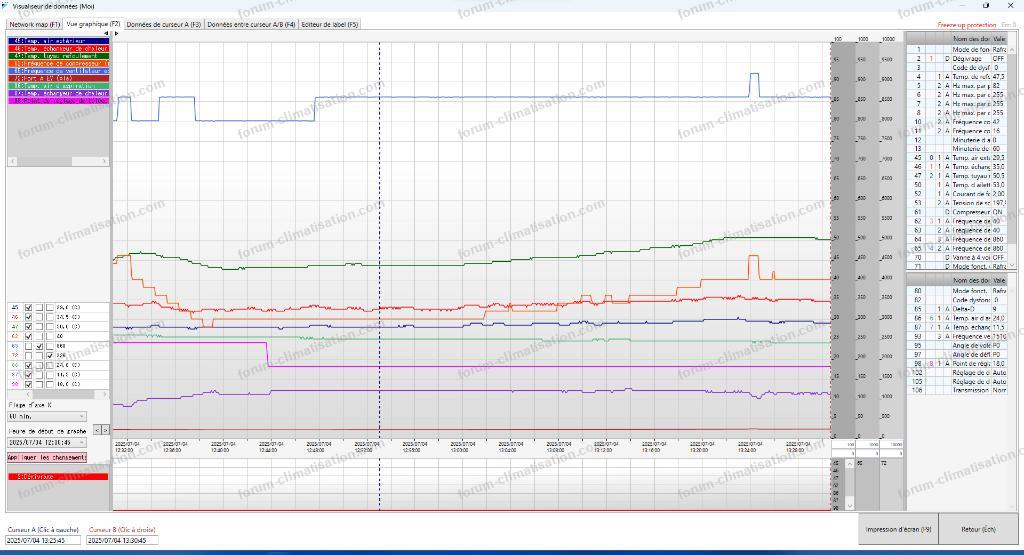Uncheck first-axis checkbox for row 47

tap(28, 326)
